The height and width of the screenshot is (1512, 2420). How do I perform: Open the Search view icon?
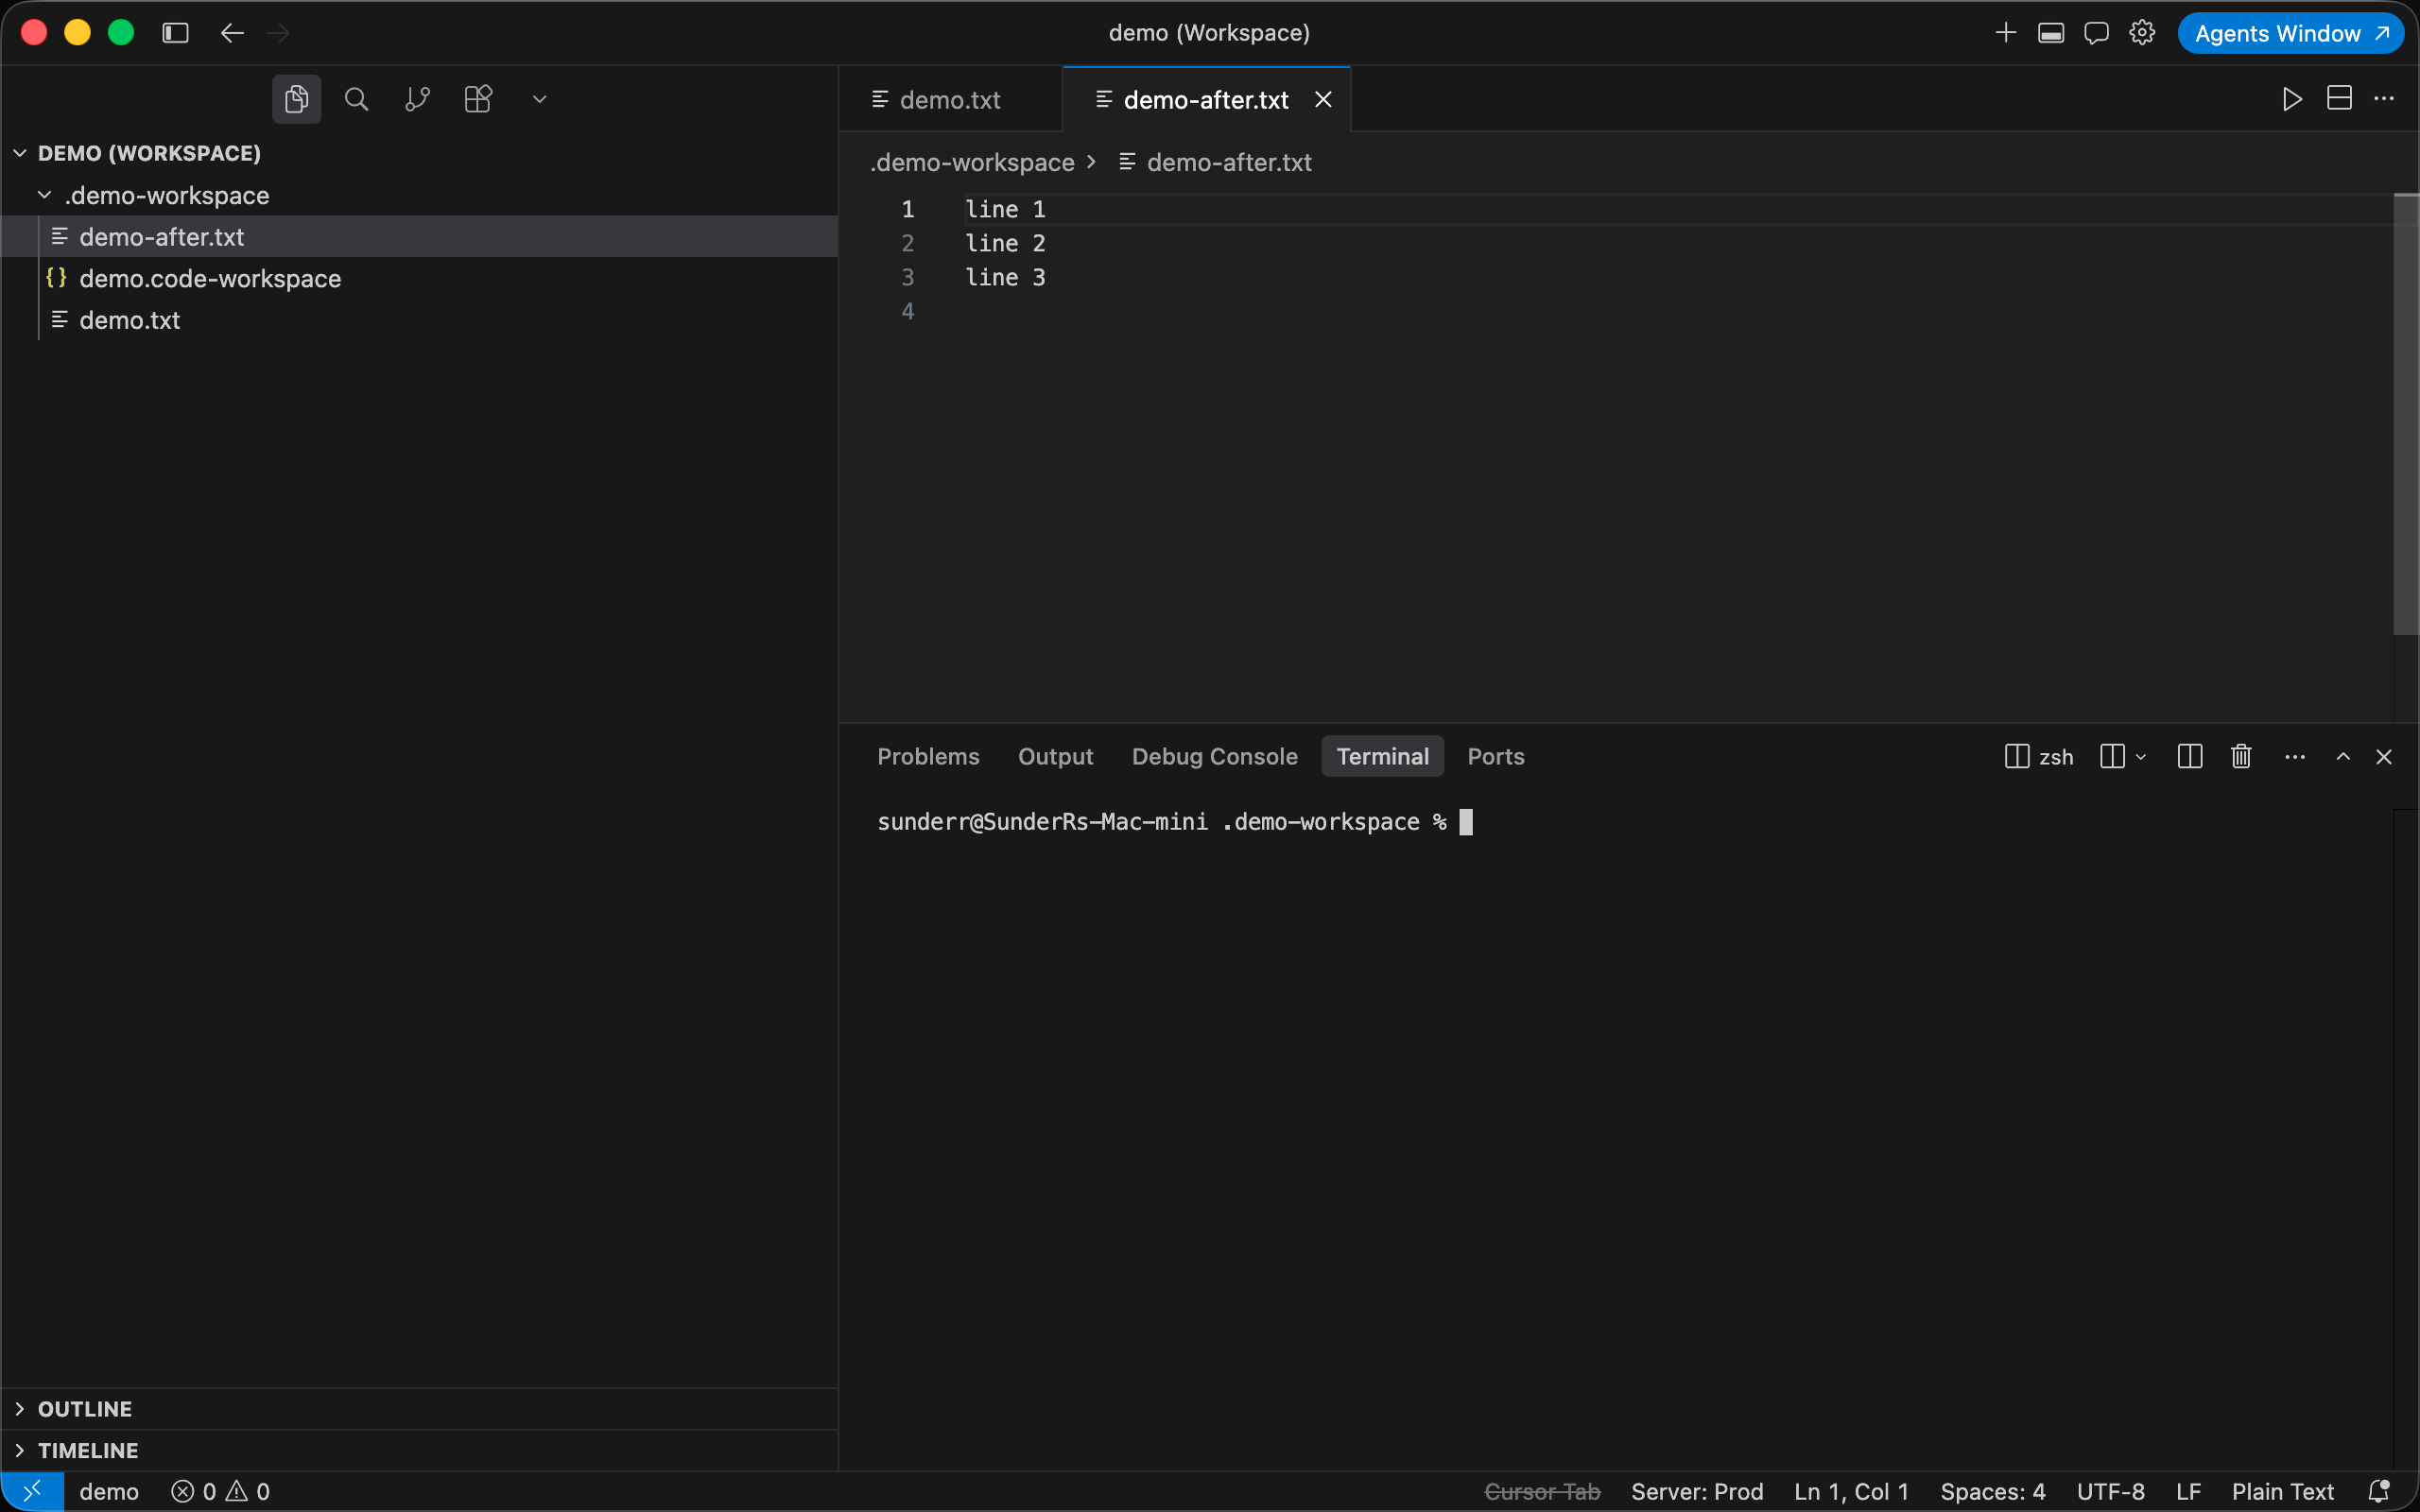[x=356, y=99]
